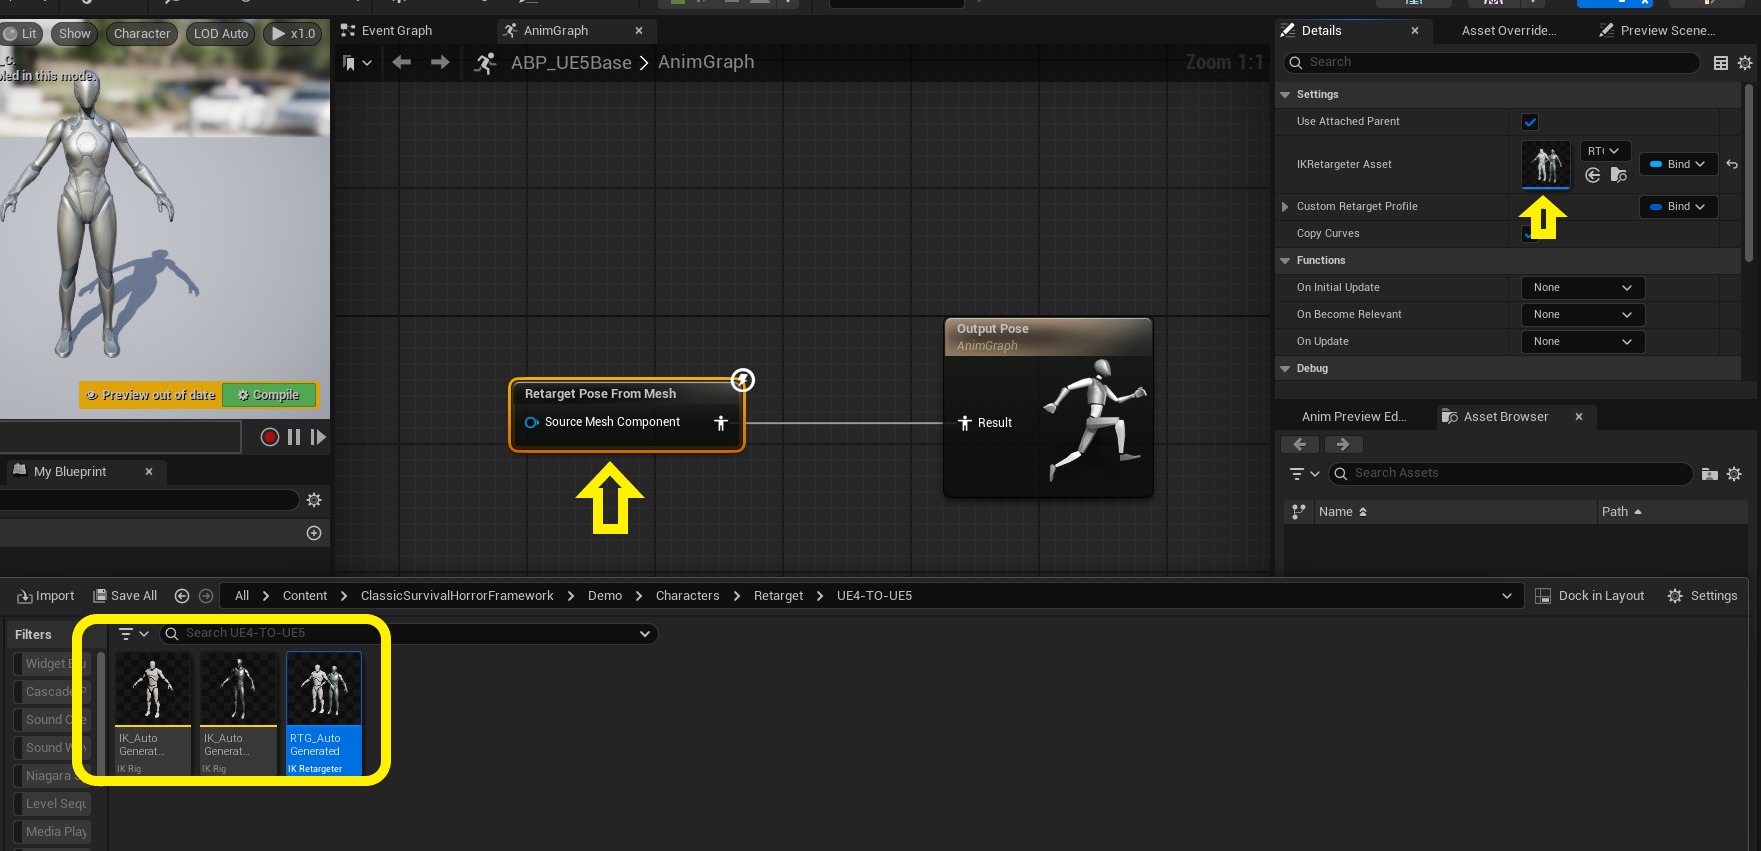Pause the animation preview playback

pos(294,437)
